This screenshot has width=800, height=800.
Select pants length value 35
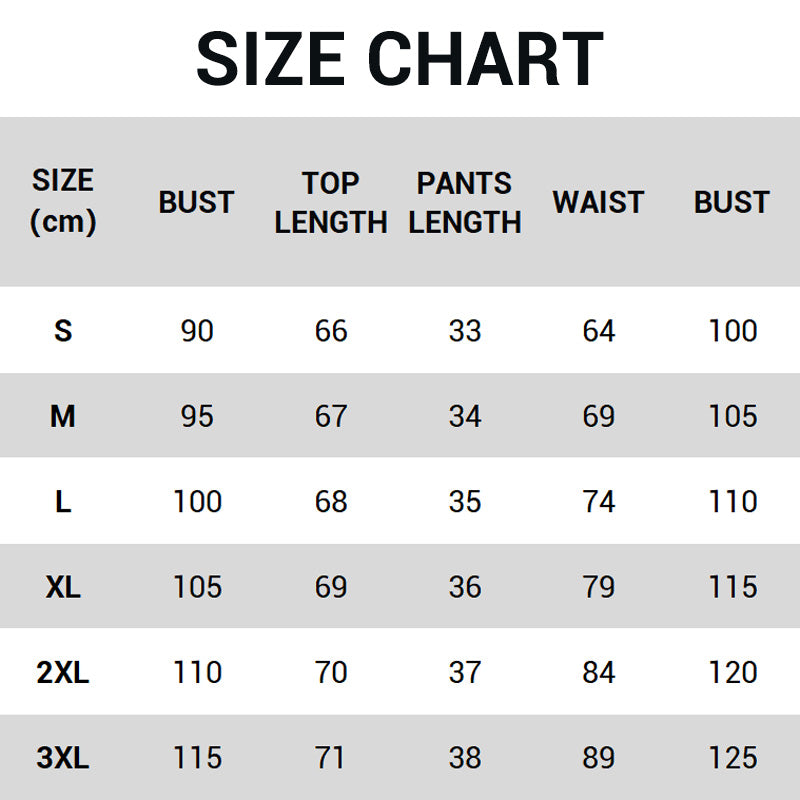465,502
